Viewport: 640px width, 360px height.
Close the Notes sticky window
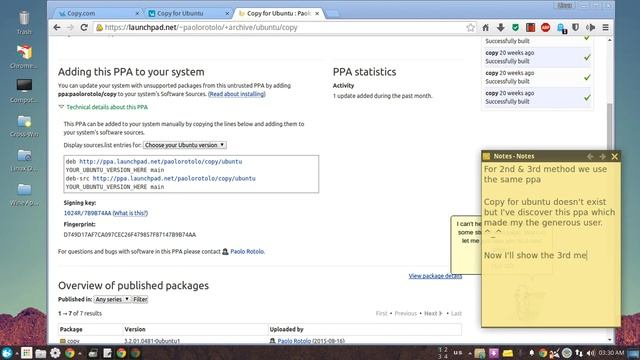point(615,156)
